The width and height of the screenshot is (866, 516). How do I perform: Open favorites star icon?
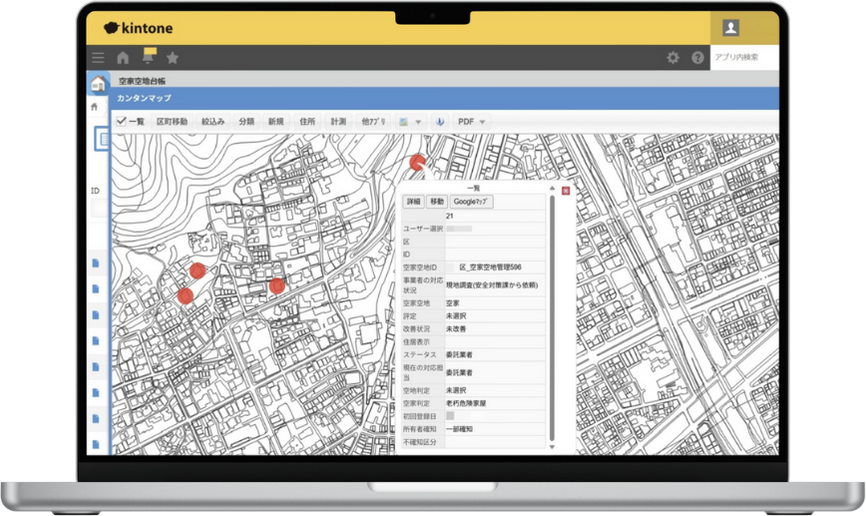[x=172, y=58]
